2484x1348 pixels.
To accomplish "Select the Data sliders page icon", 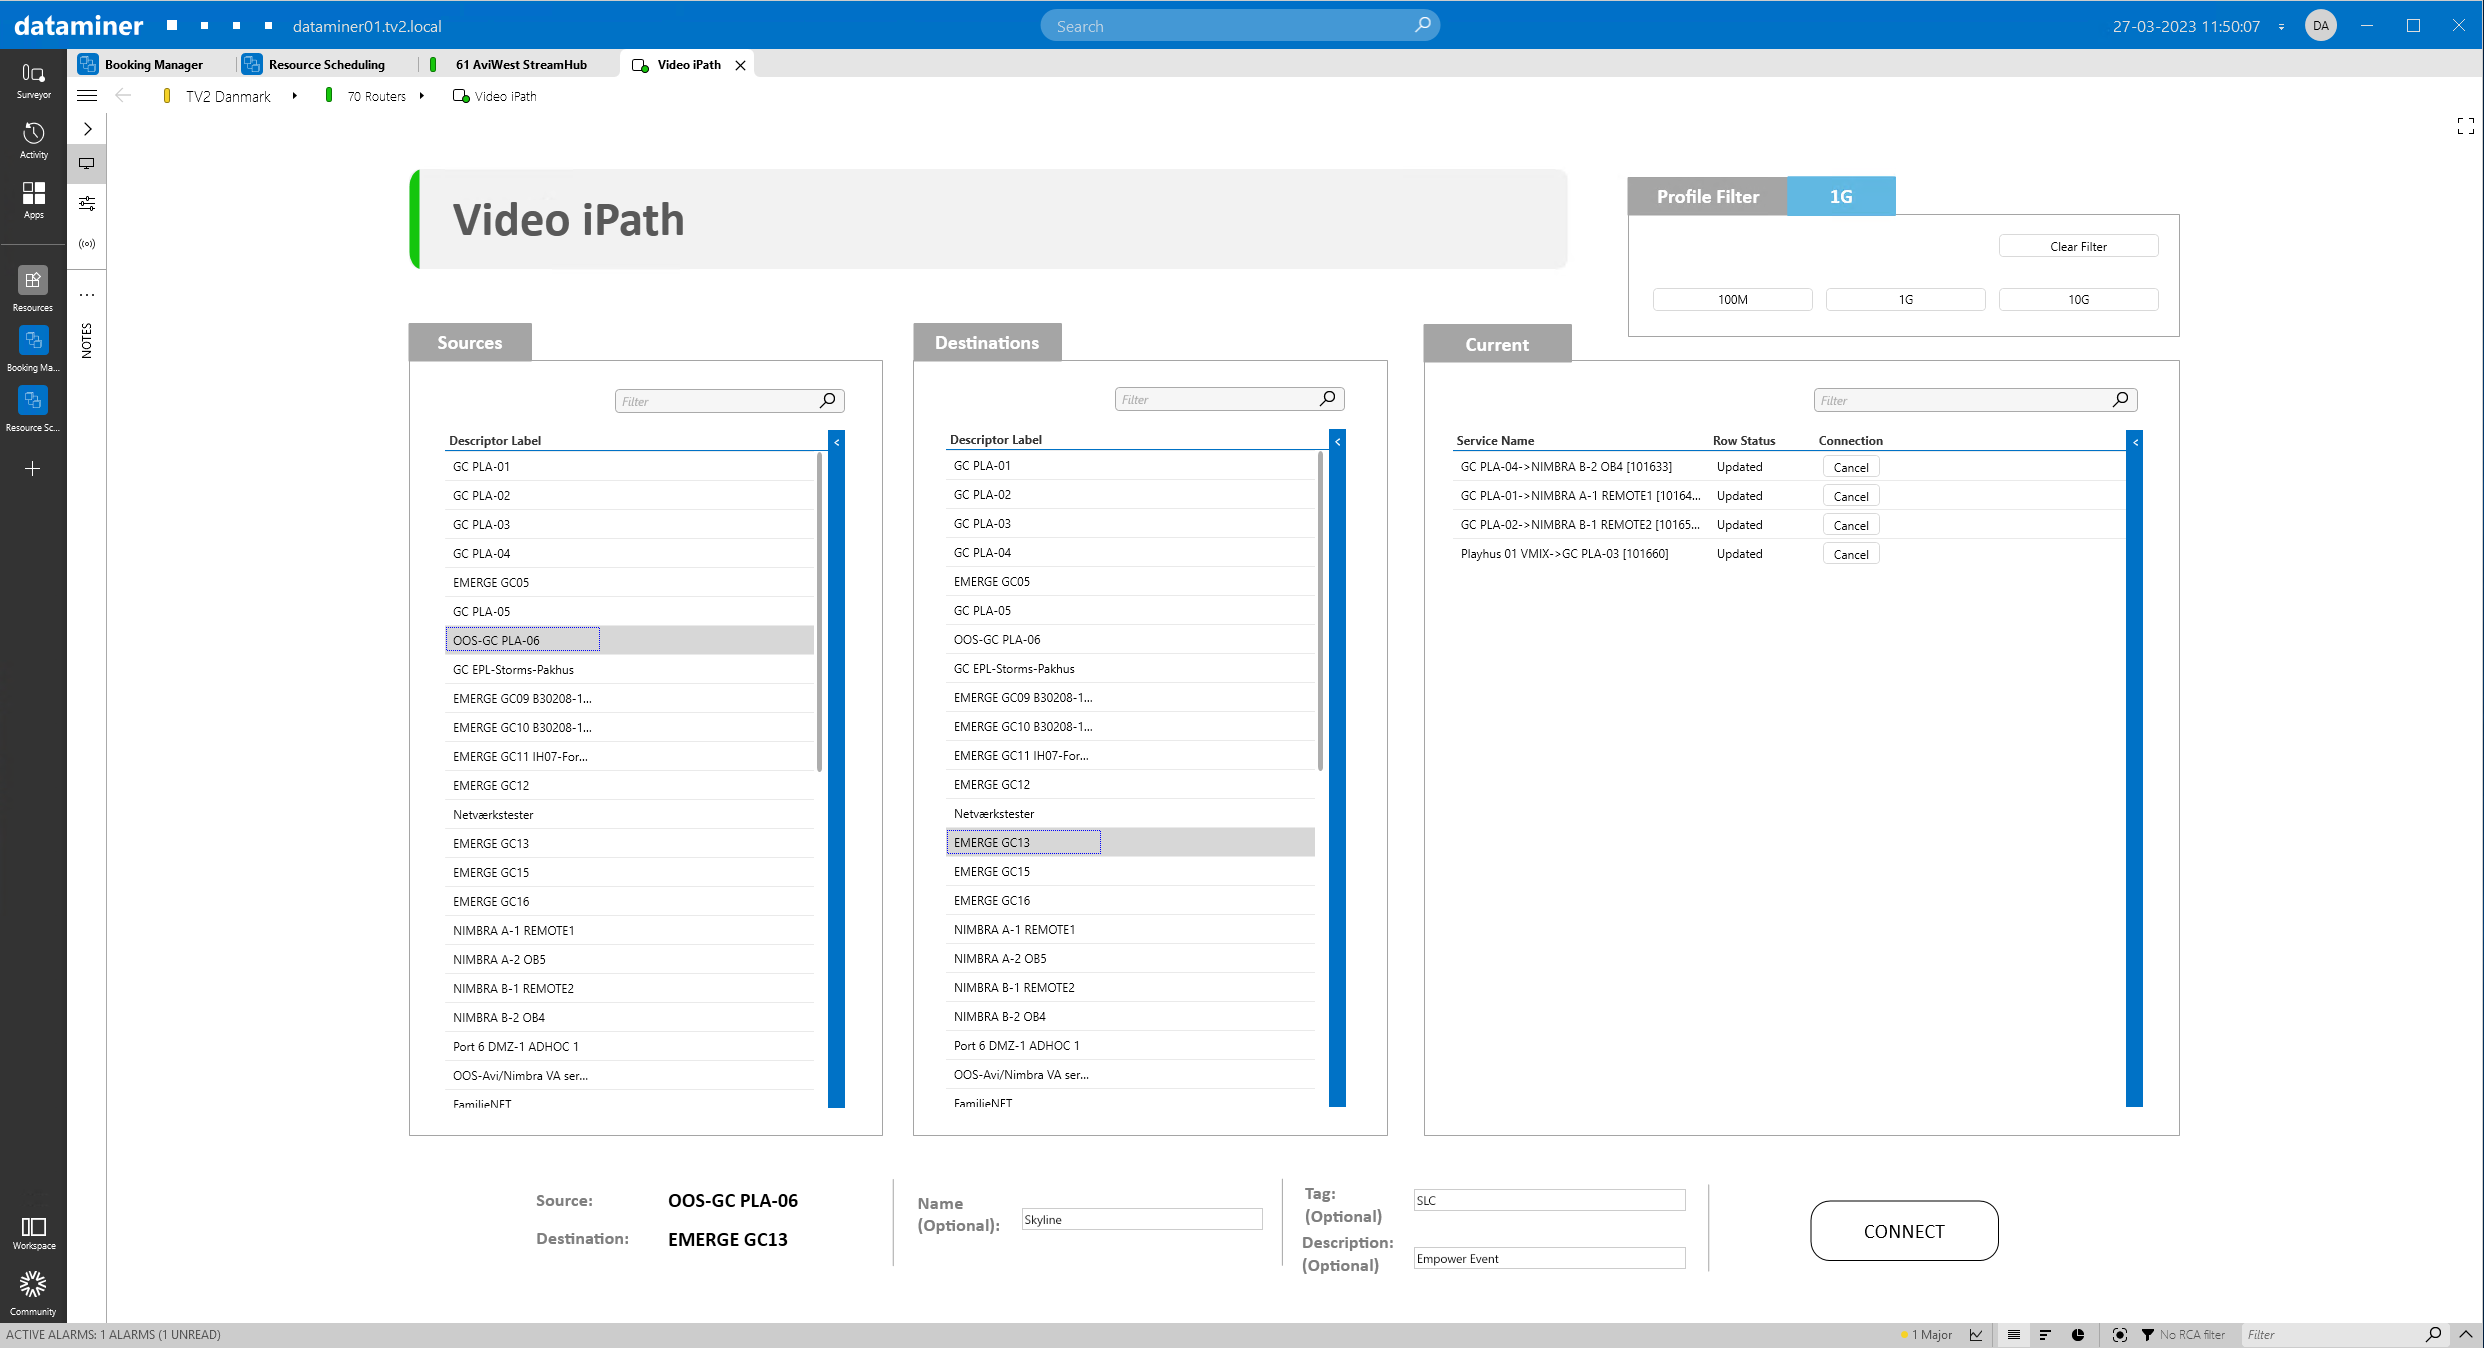I will click(x=87, y=204).
